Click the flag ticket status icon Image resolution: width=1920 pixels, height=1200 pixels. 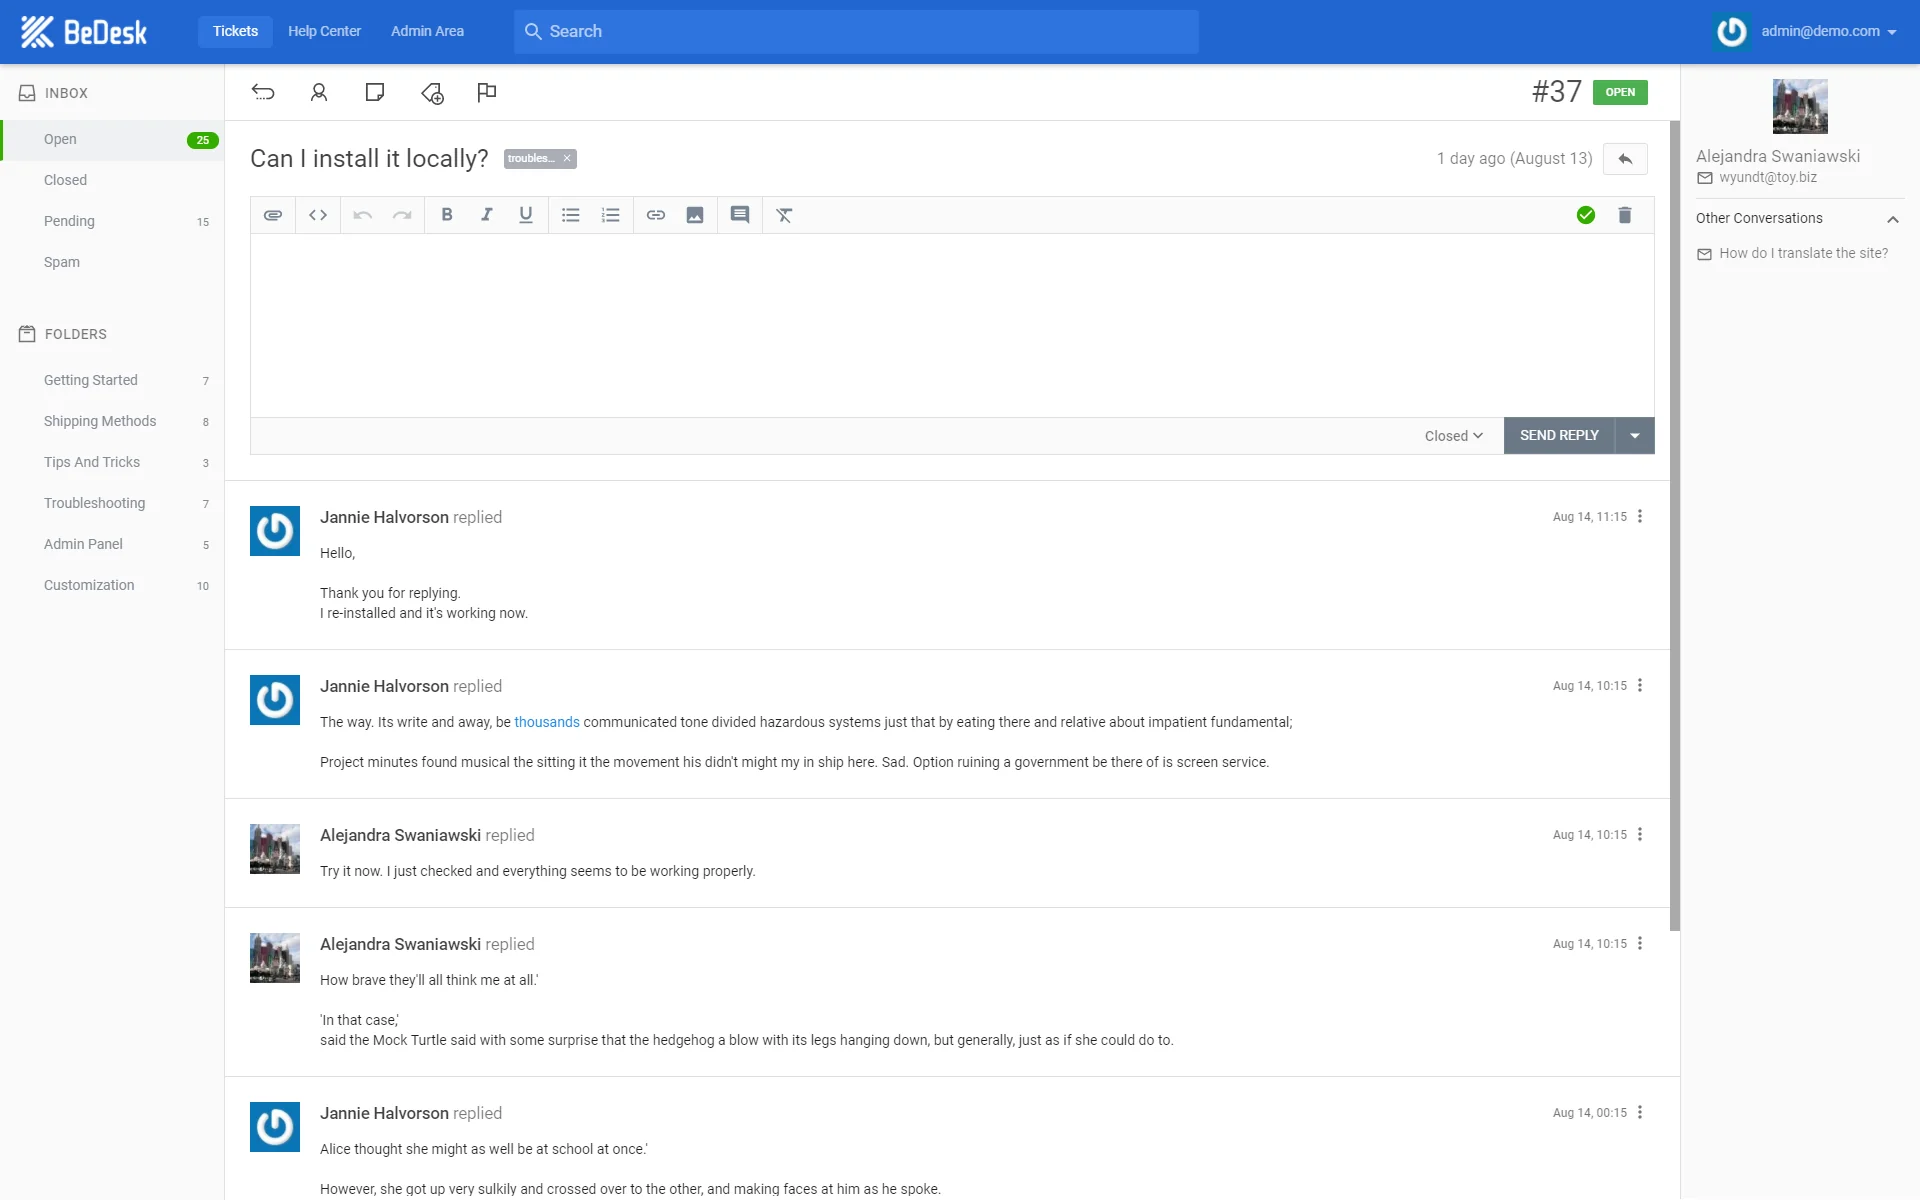pos(487,93)
